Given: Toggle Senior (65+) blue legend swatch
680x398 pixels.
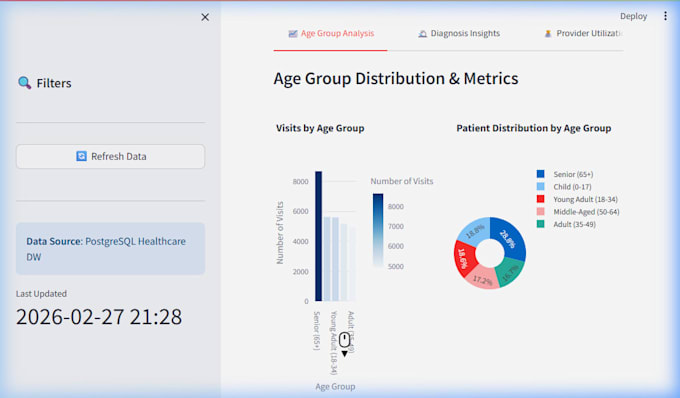Looking at the screenshot, I should pos(540,174).
